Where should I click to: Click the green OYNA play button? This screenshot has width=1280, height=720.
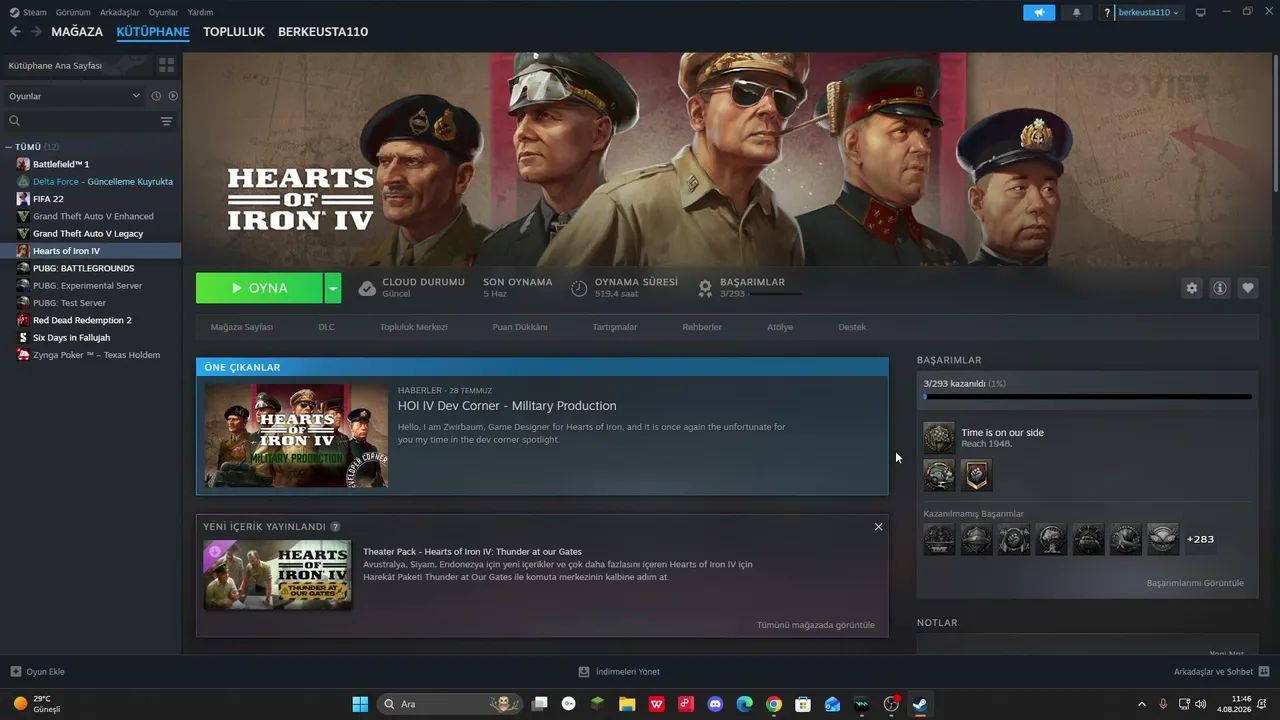click(260, 288)
